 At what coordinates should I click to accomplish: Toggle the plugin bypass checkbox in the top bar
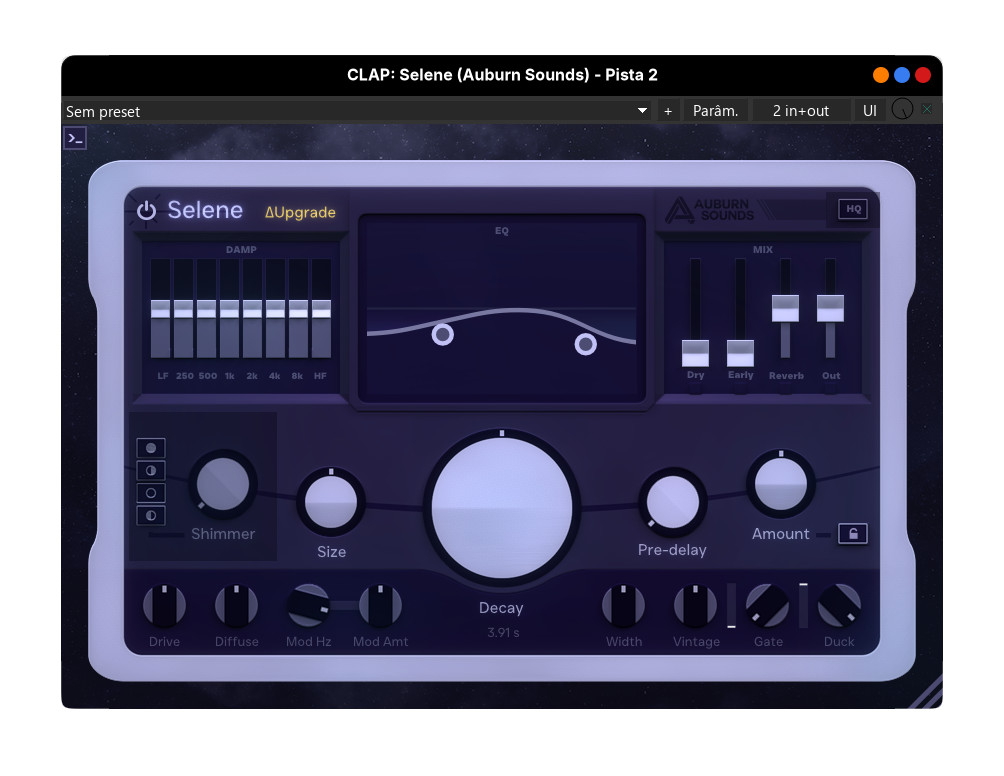click(x=927, y=110)
